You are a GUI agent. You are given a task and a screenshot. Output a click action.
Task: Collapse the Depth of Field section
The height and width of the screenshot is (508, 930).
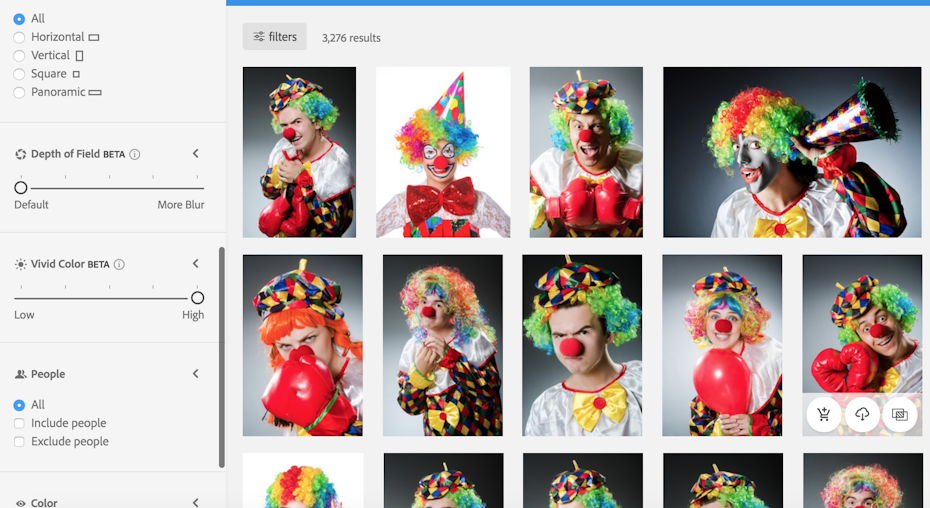click(196, 154)
